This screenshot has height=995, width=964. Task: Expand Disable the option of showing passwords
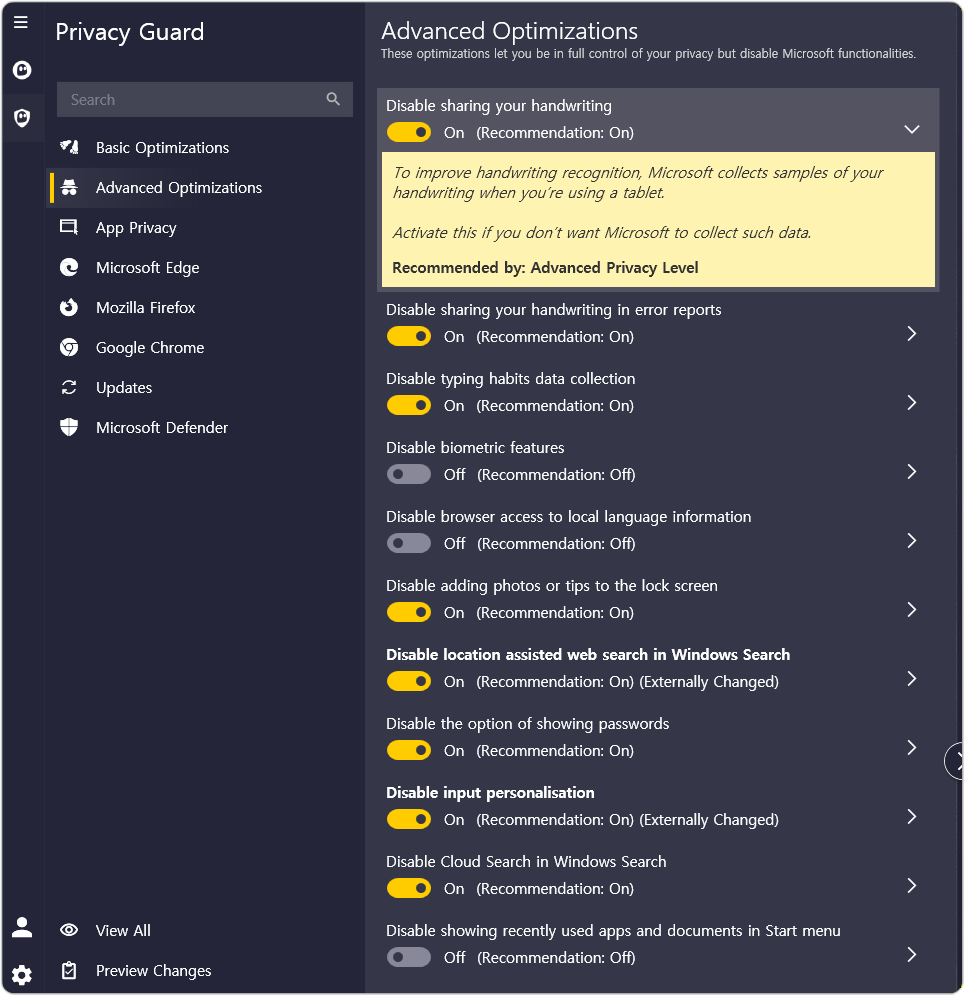pyautogui.click(x=911, y=747)
